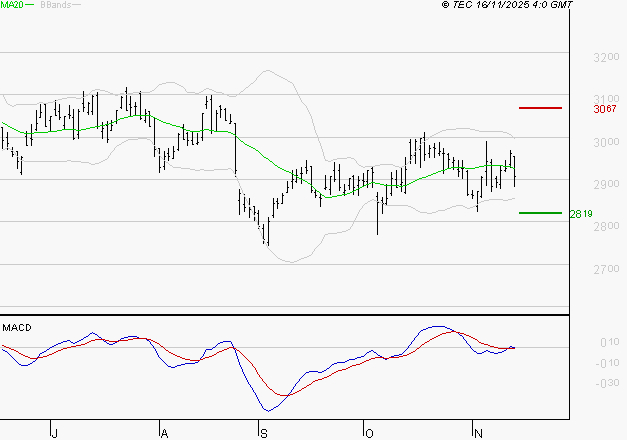
Task: Click the O month marker on the time axis
Action: (x=369, y=433)
